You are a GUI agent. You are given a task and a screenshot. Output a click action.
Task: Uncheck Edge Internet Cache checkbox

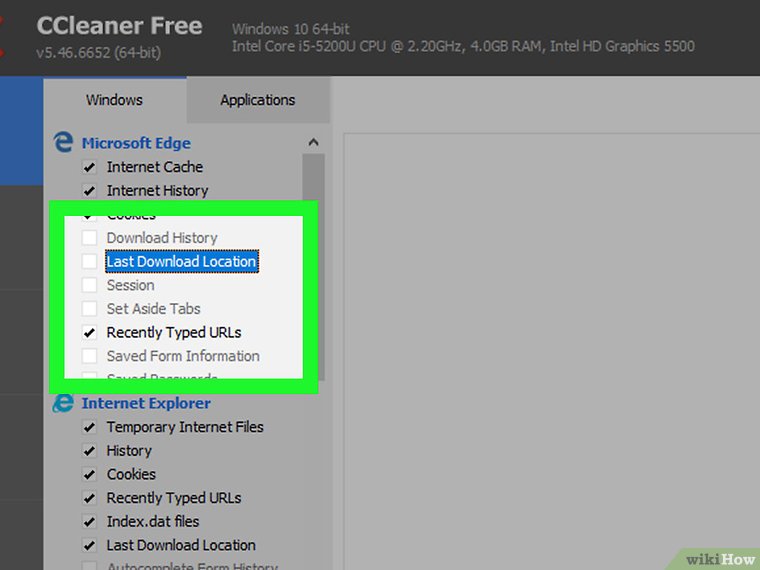click(89, 167)
